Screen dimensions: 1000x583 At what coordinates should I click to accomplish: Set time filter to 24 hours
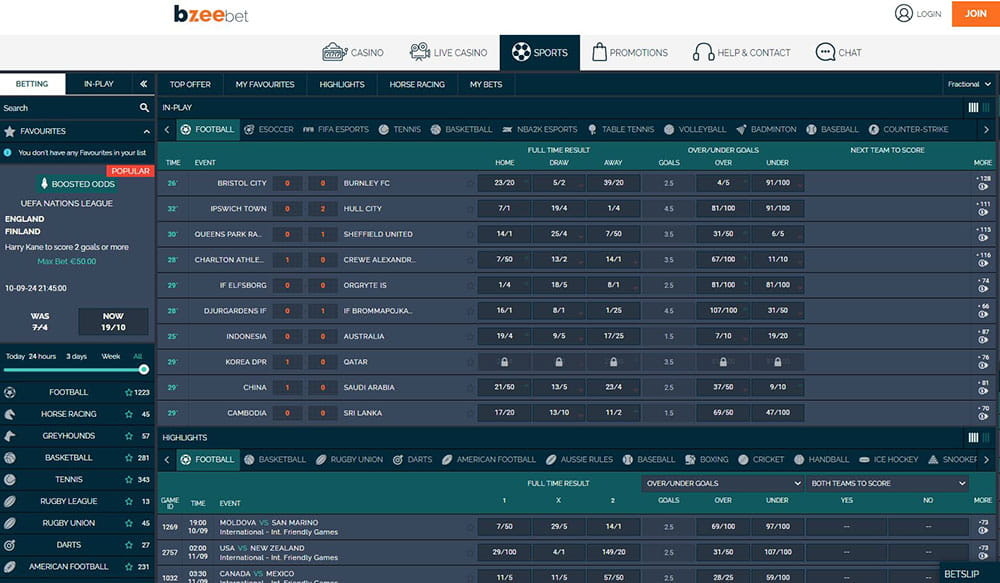coord(42,356)
